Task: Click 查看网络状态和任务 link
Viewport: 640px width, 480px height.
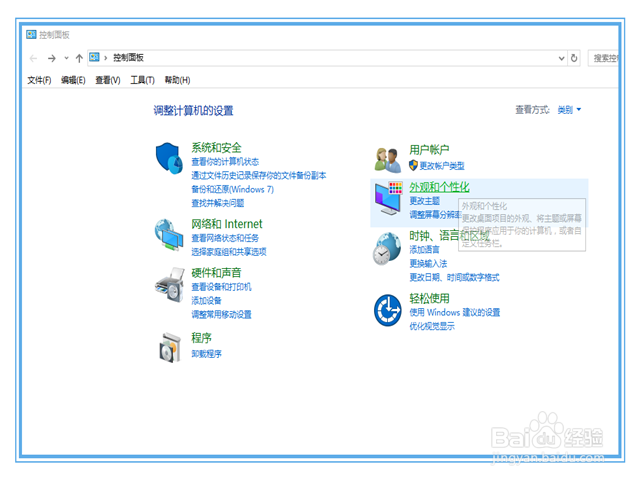Action: pos(225,238)
